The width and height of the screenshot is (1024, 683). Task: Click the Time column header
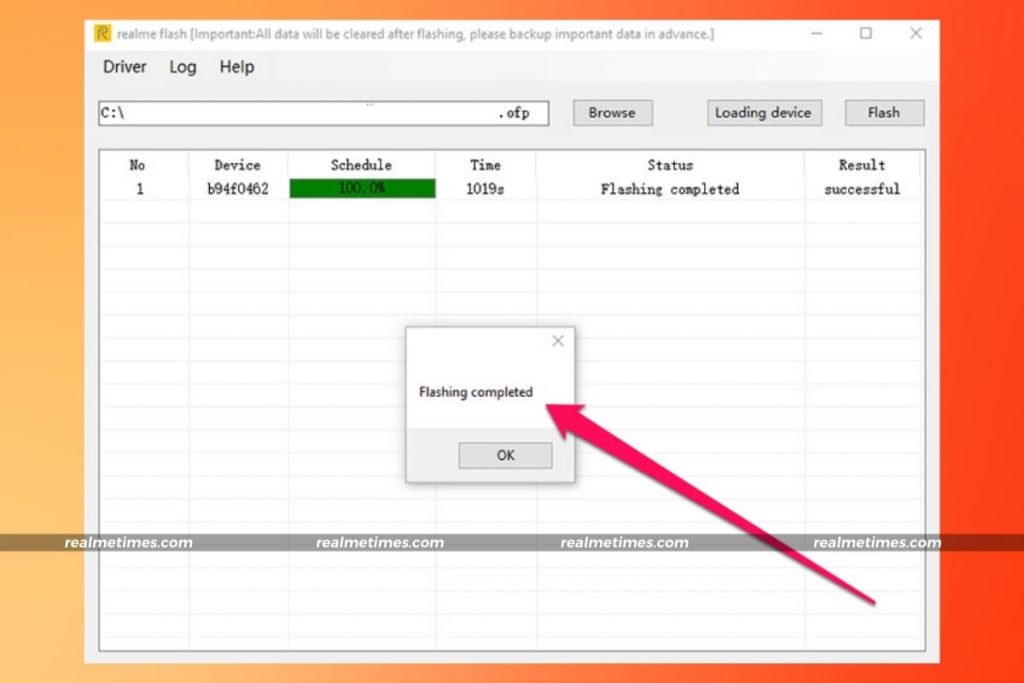point(485,165)
